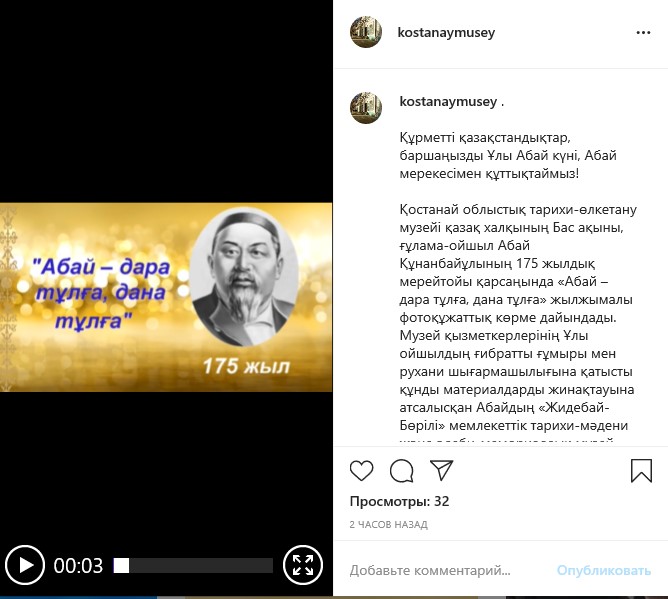668x599 pixels.
Task: Click the "175 жыл" text in the video
Action: tap(246, 366)
